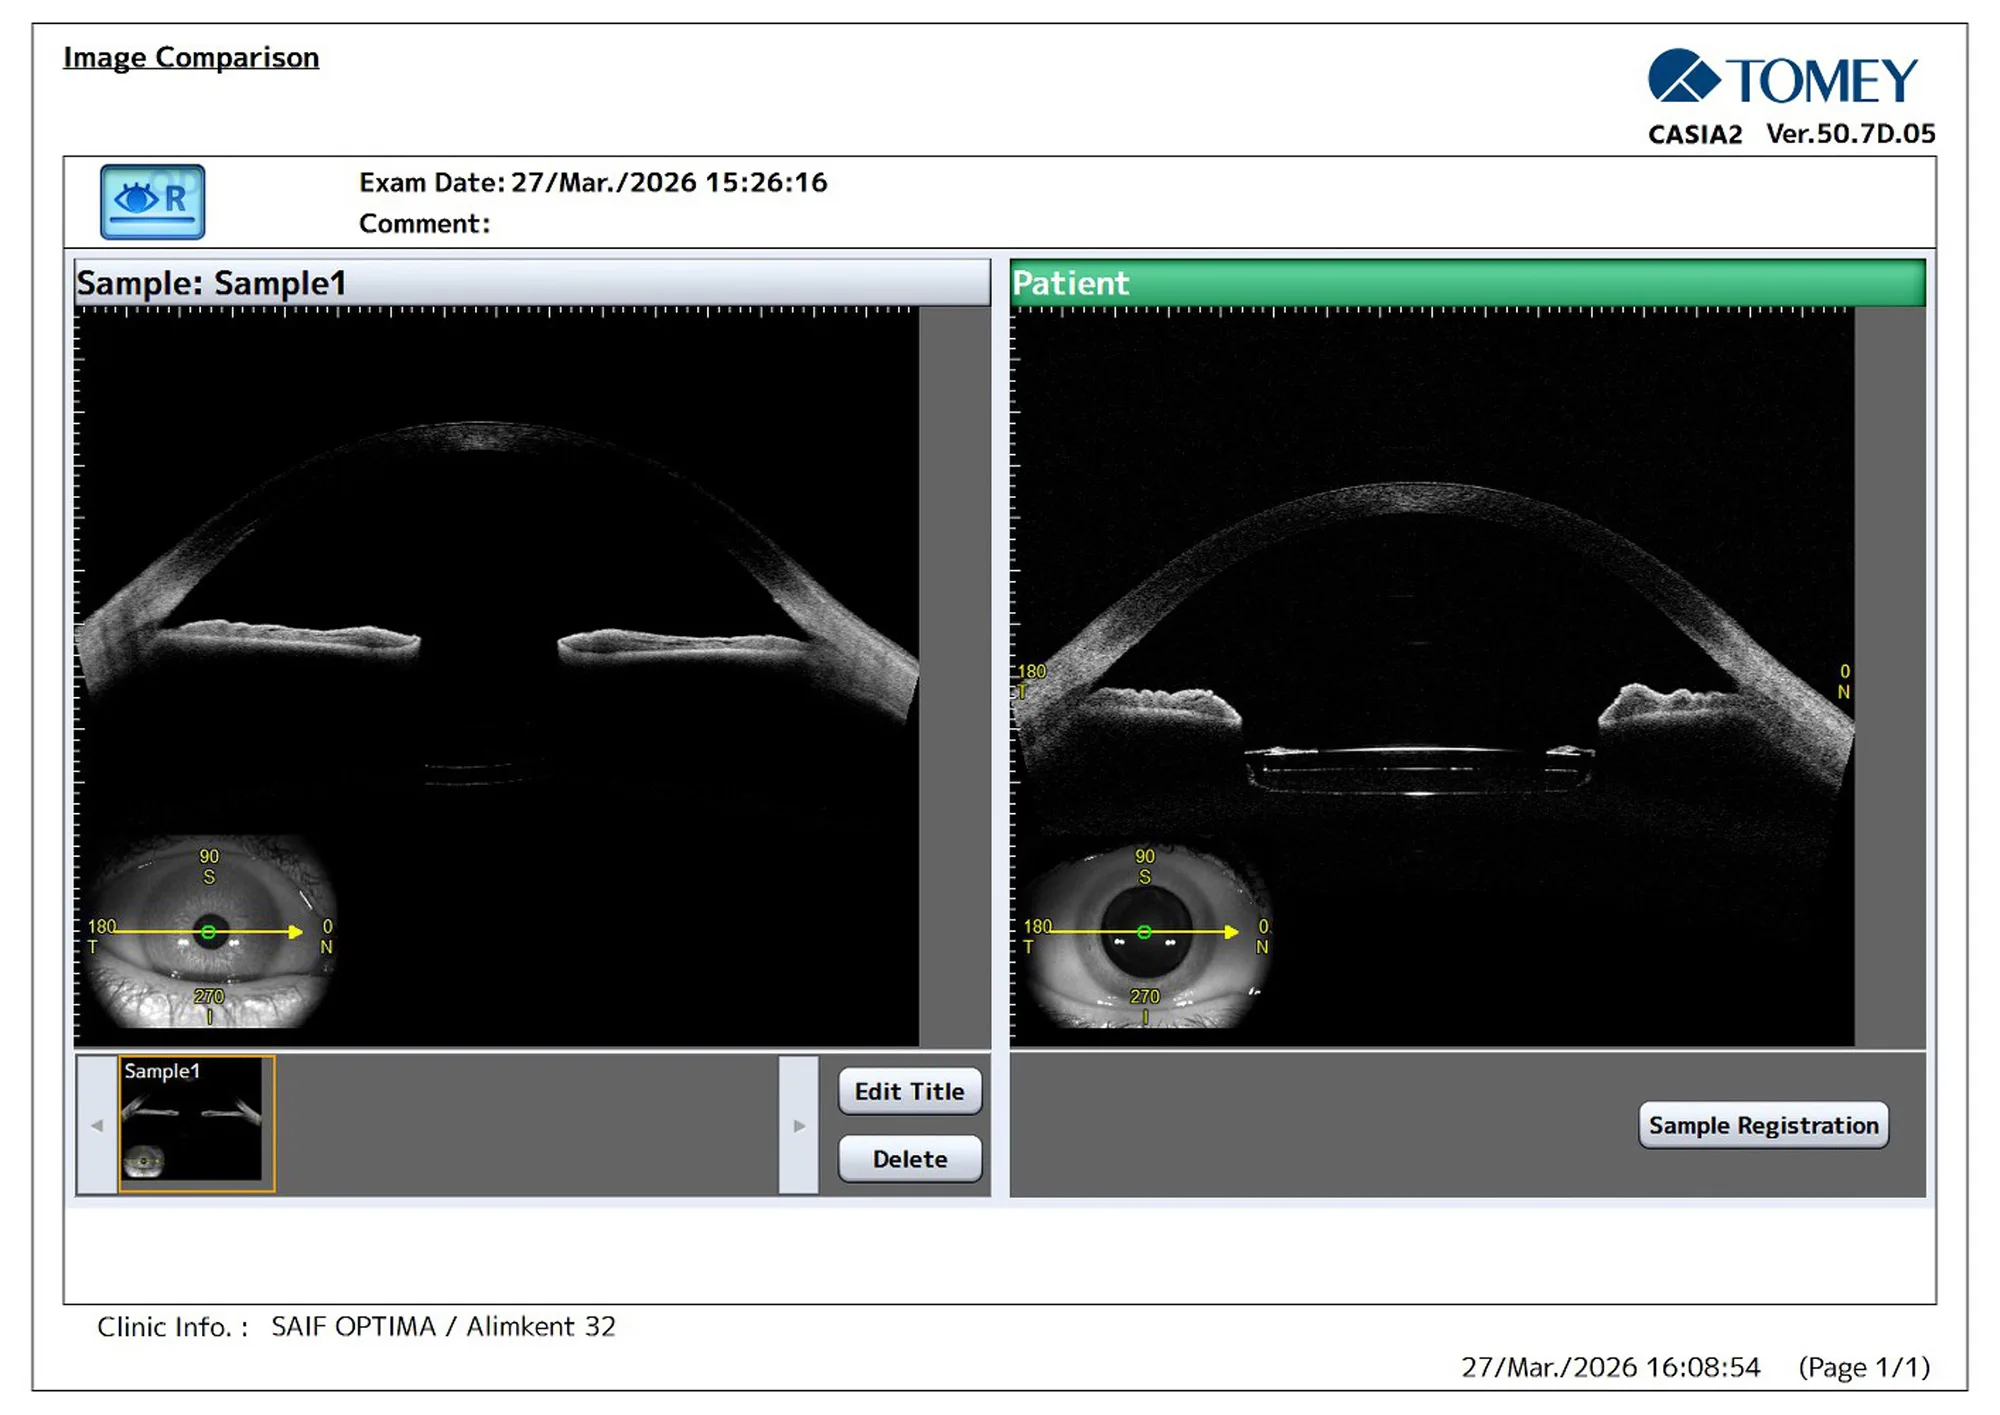Click the Image Comparison heading

click(x=191, y=57)
